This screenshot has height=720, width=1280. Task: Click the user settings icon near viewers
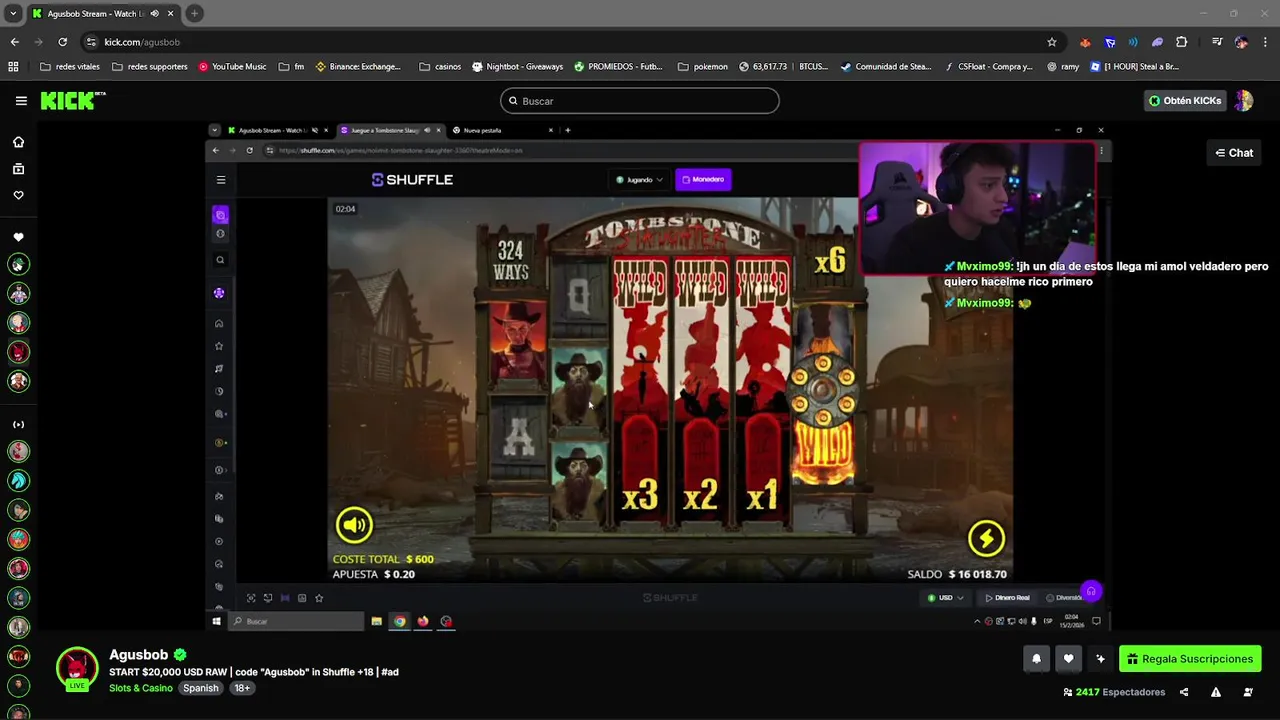pyautogui.click(x=1248, y=692)
